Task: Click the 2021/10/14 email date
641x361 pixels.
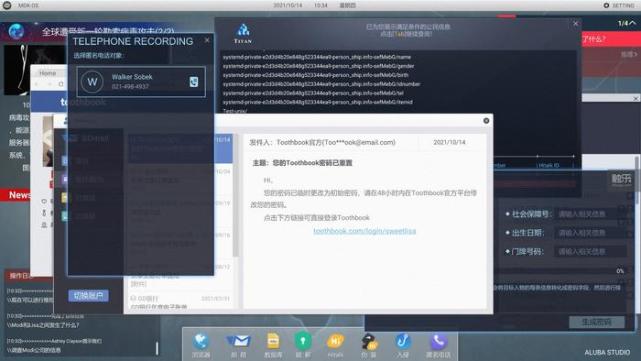Action: coord(449,142)
